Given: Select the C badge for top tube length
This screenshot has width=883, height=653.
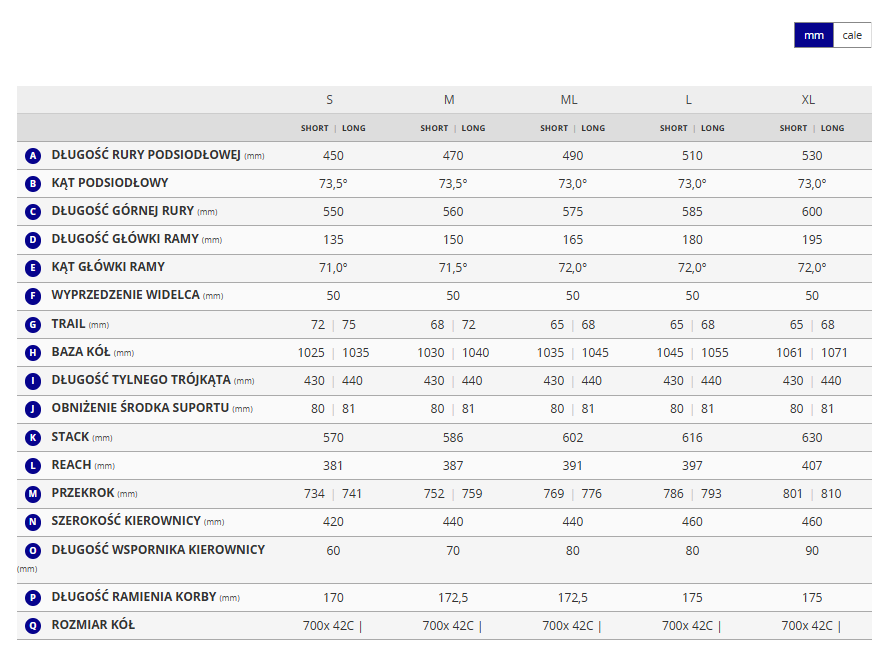Looking at the screenshot, I should pos(33,212).
